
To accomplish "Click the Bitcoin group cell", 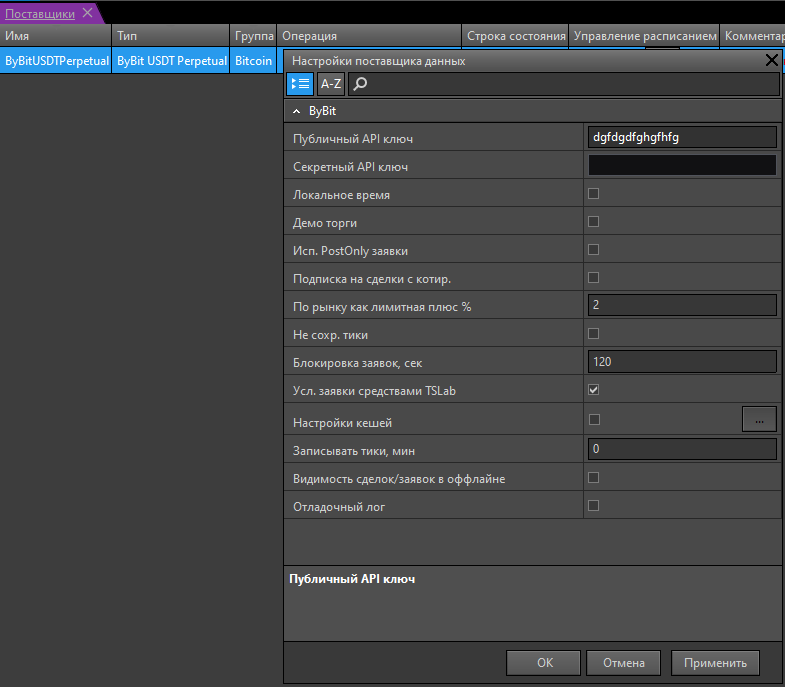I will pos(253,61).
